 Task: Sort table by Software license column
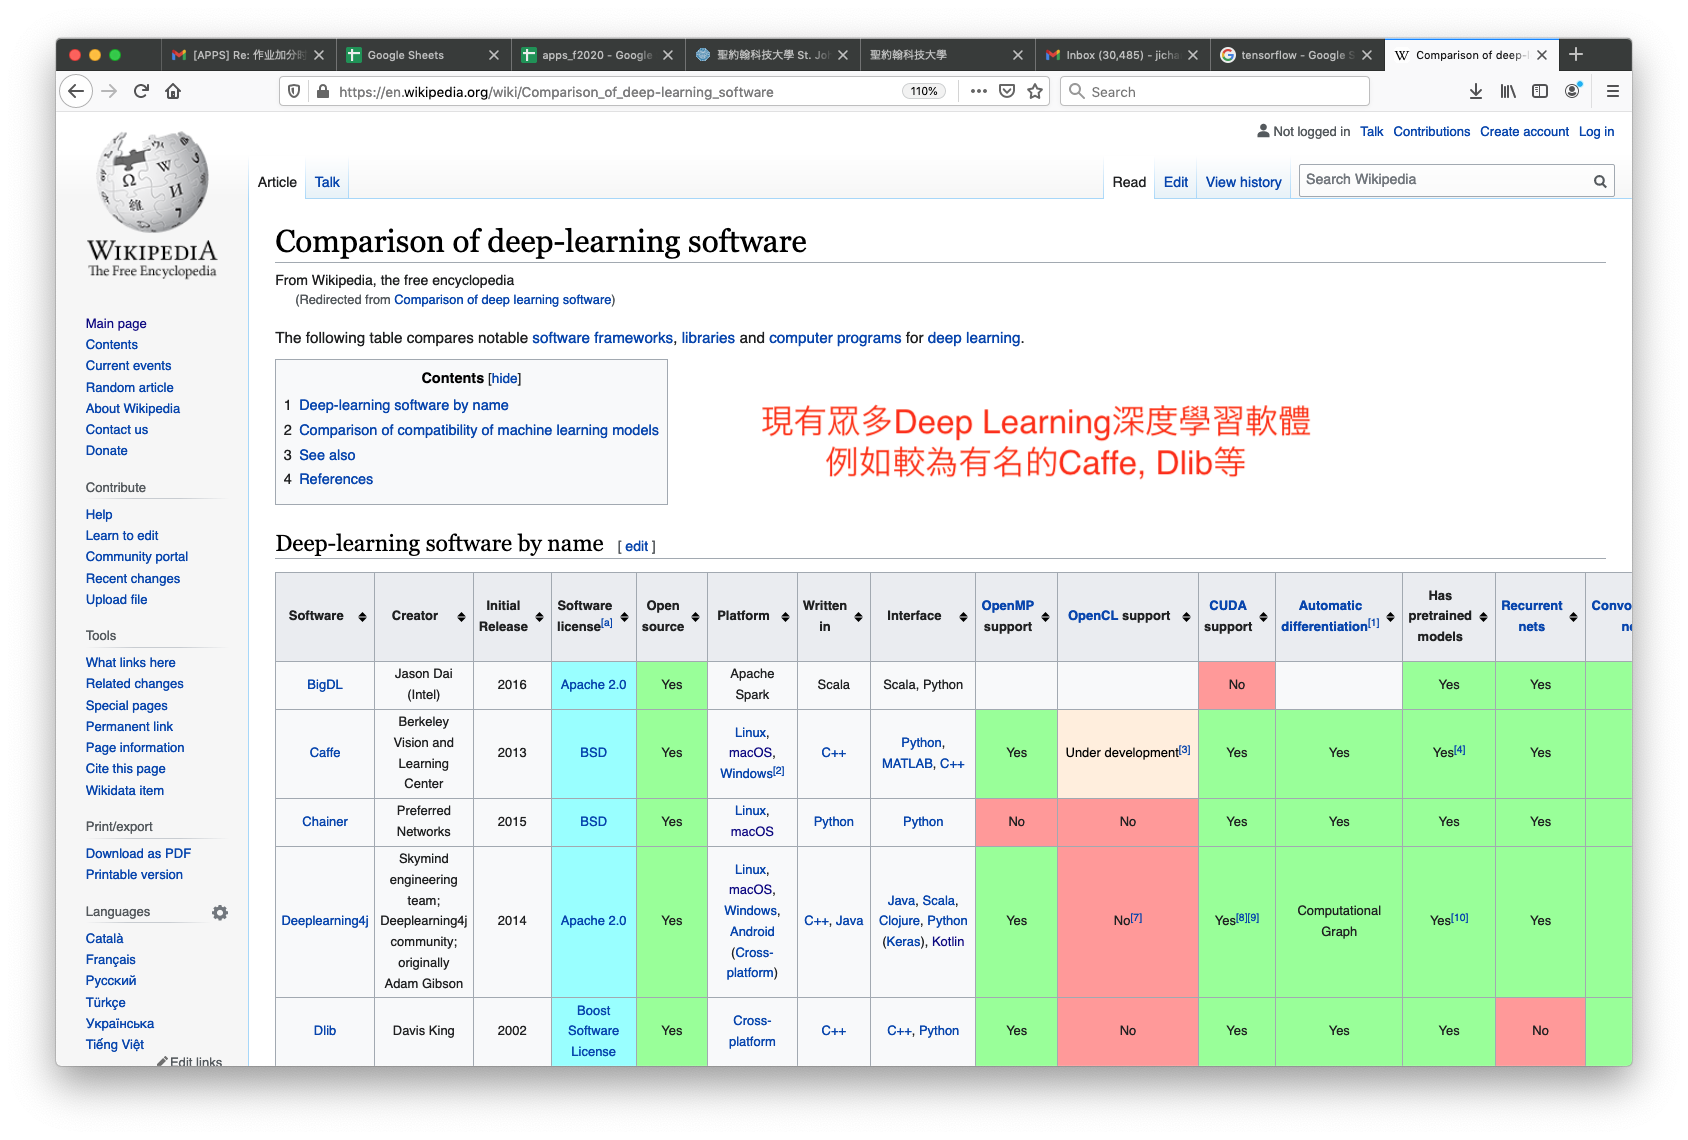[624, 617]
